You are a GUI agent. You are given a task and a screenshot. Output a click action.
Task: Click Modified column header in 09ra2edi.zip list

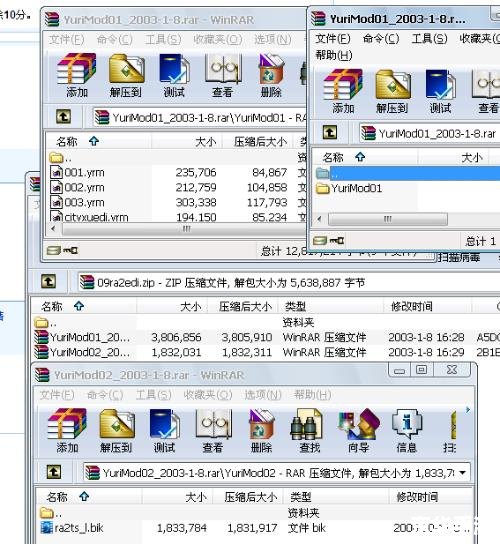pos(427,306)
